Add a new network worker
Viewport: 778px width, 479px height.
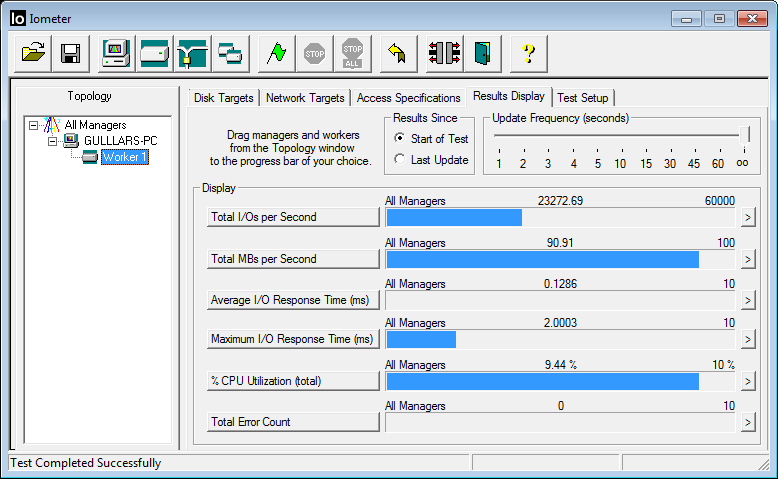[x=193, y=53]
